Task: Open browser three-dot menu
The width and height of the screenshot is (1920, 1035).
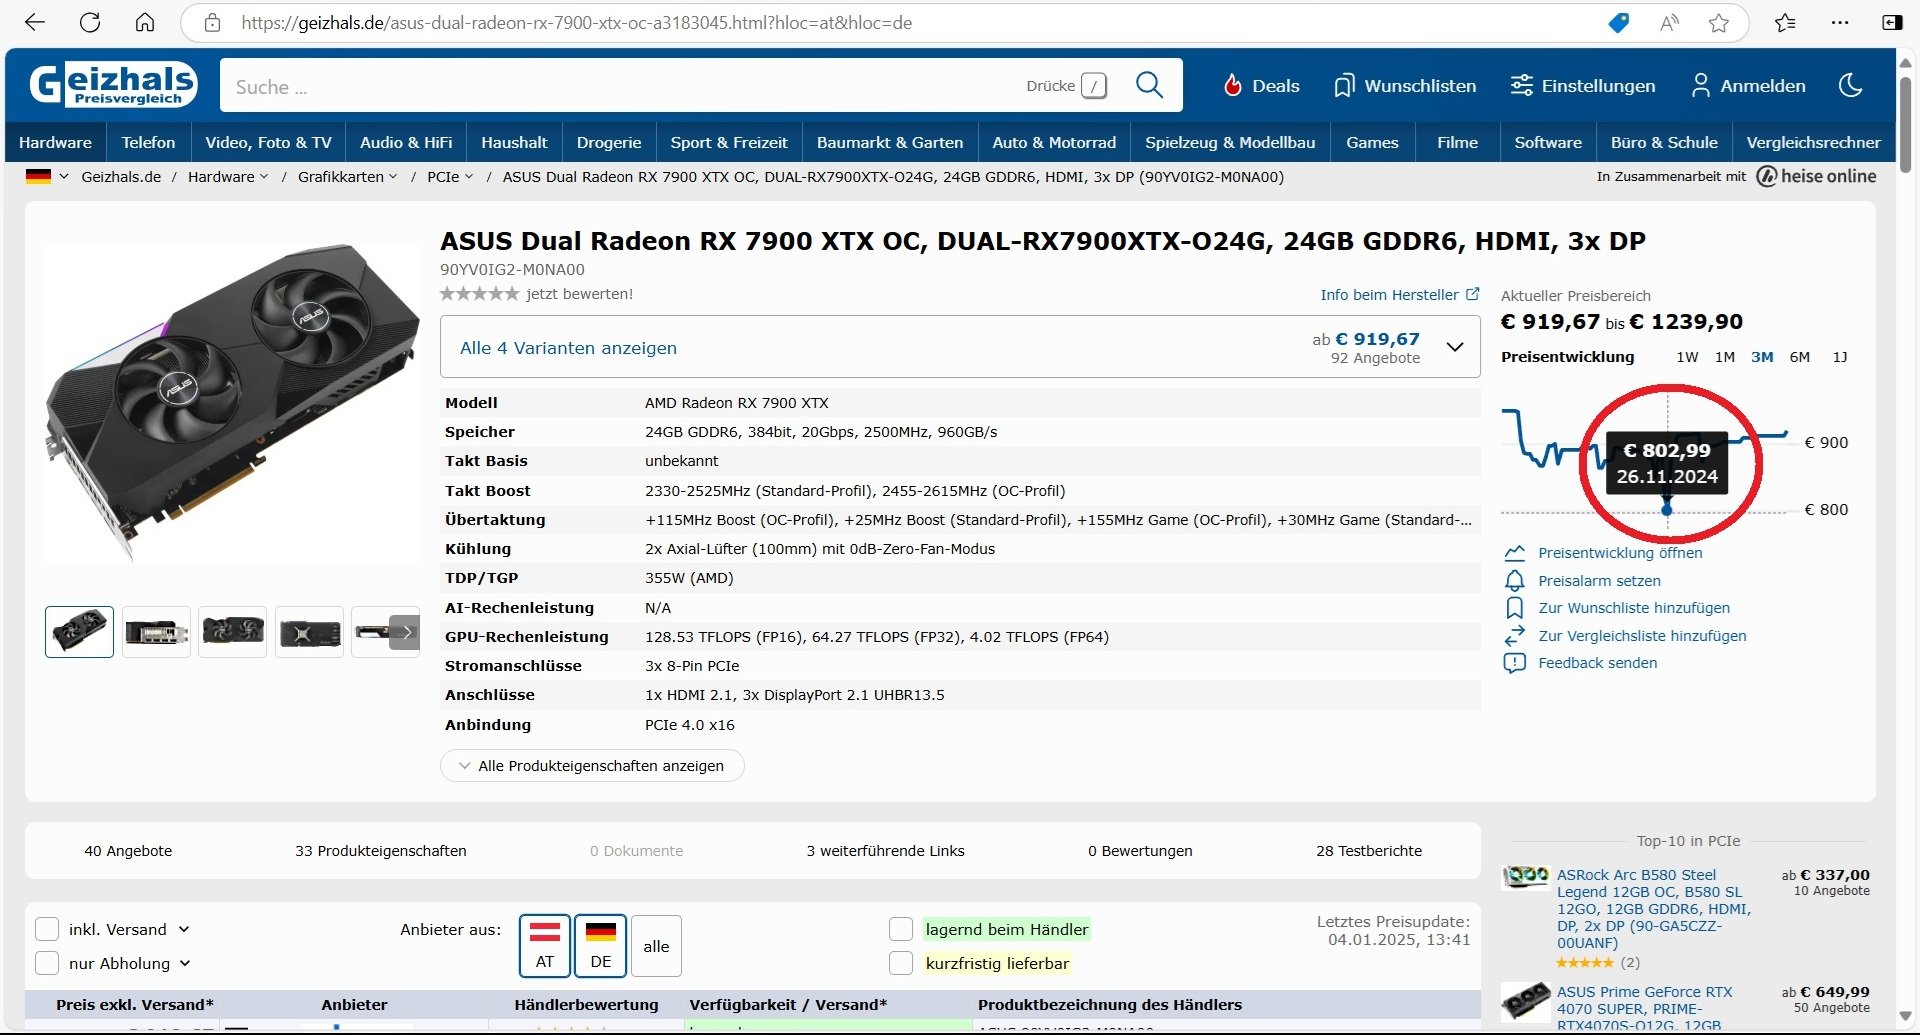Action: [x=1840, y=22]
